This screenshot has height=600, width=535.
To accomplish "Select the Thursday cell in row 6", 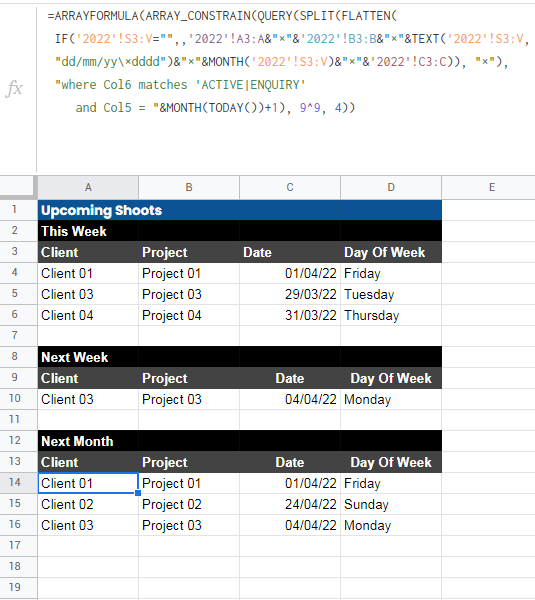I will (x=391, y=315).
